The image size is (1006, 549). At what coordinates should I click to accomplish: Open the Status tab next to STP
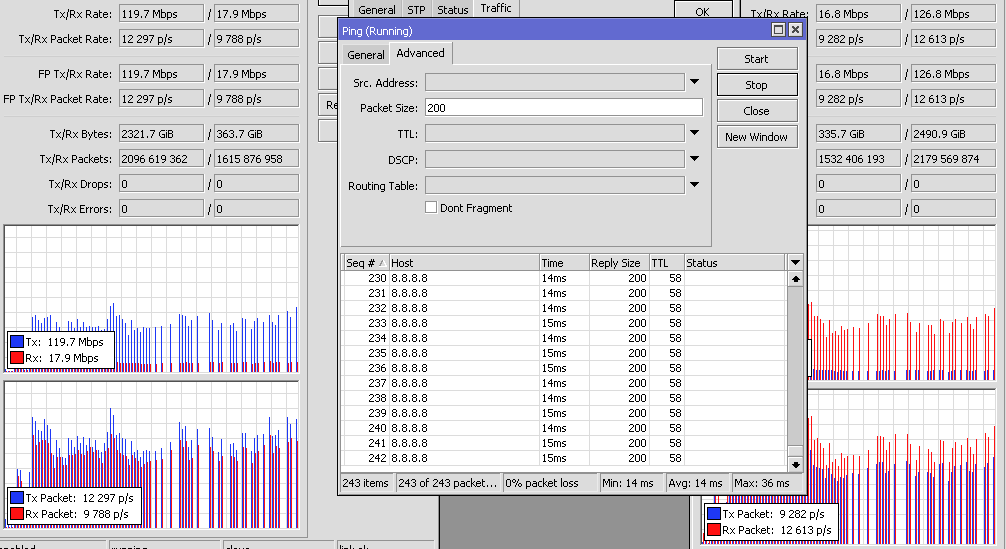(x=452, y=10)
